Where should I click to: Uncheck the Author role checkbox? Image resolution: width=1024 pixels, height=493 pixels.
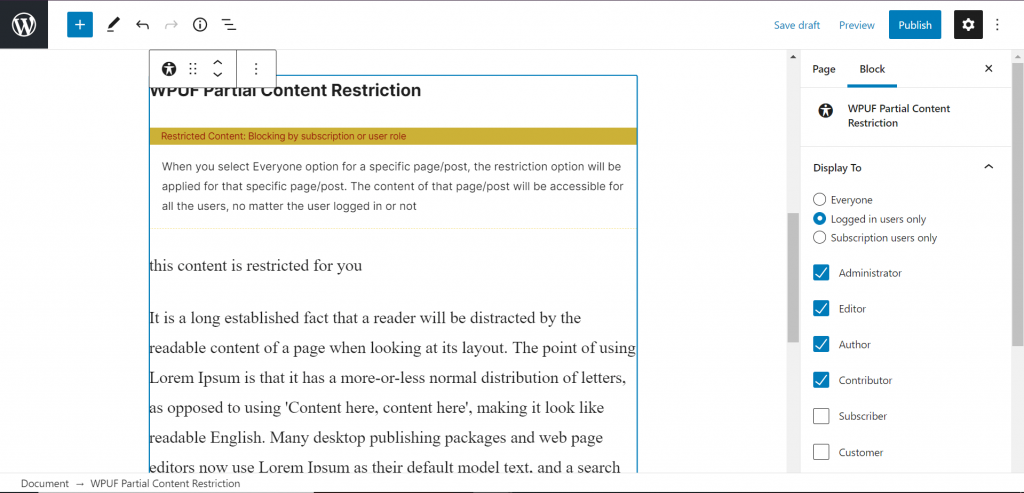(x=821, y=344)
